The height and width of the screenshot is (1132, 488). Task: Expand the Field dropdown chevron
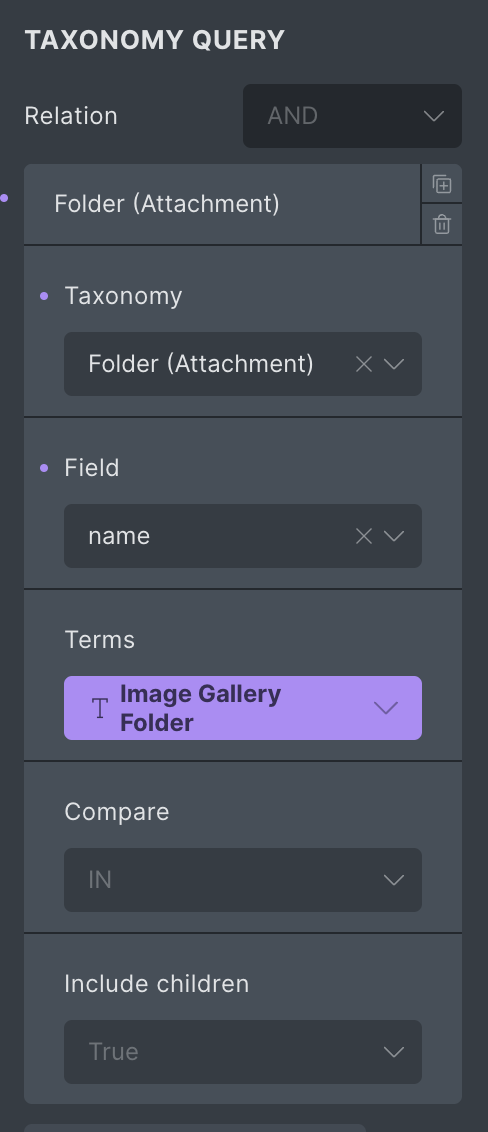click(x=394, y=536)
